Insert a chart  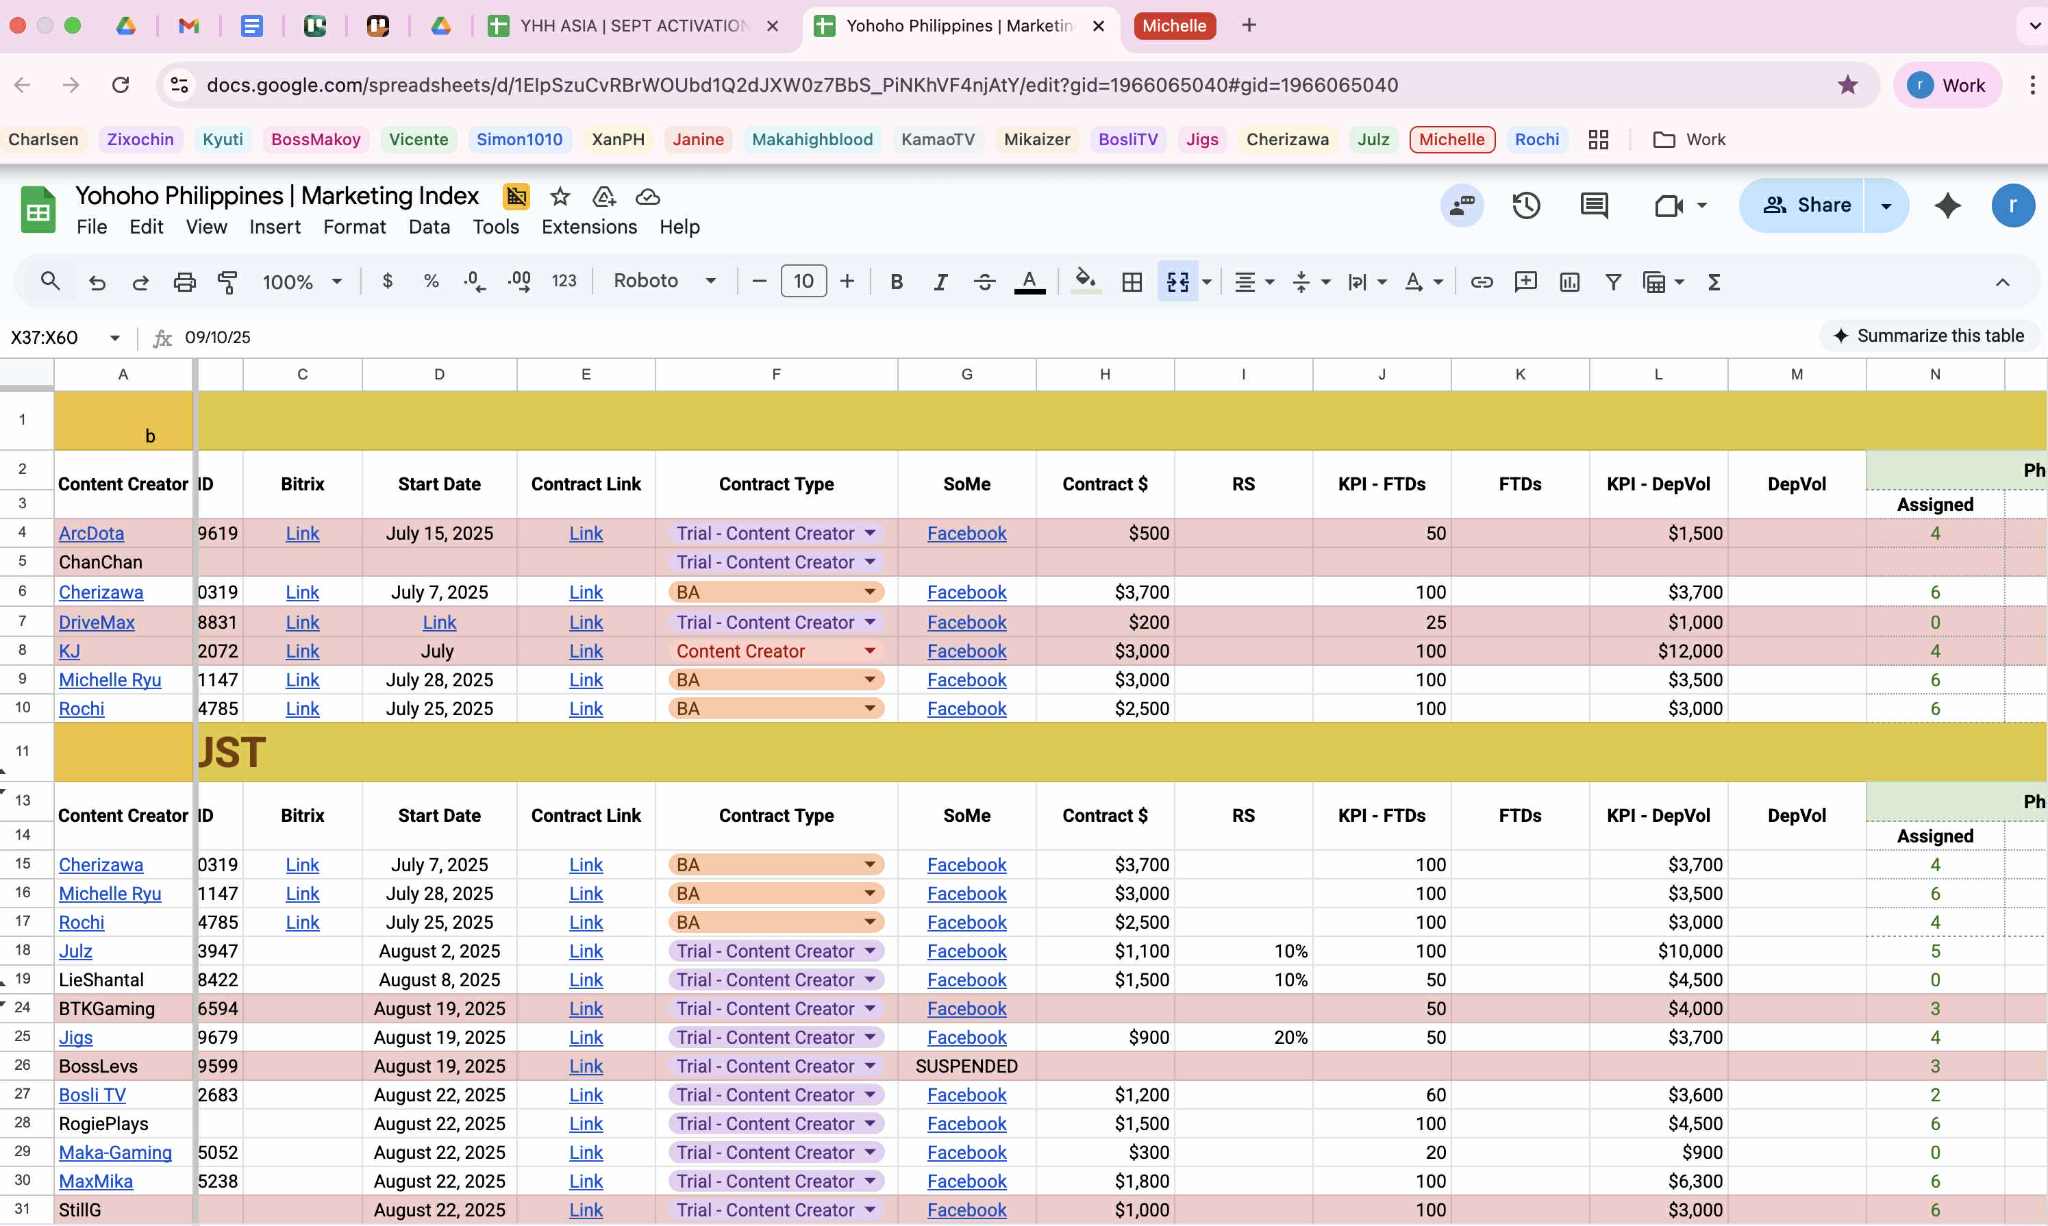[x=1570, y=282]
